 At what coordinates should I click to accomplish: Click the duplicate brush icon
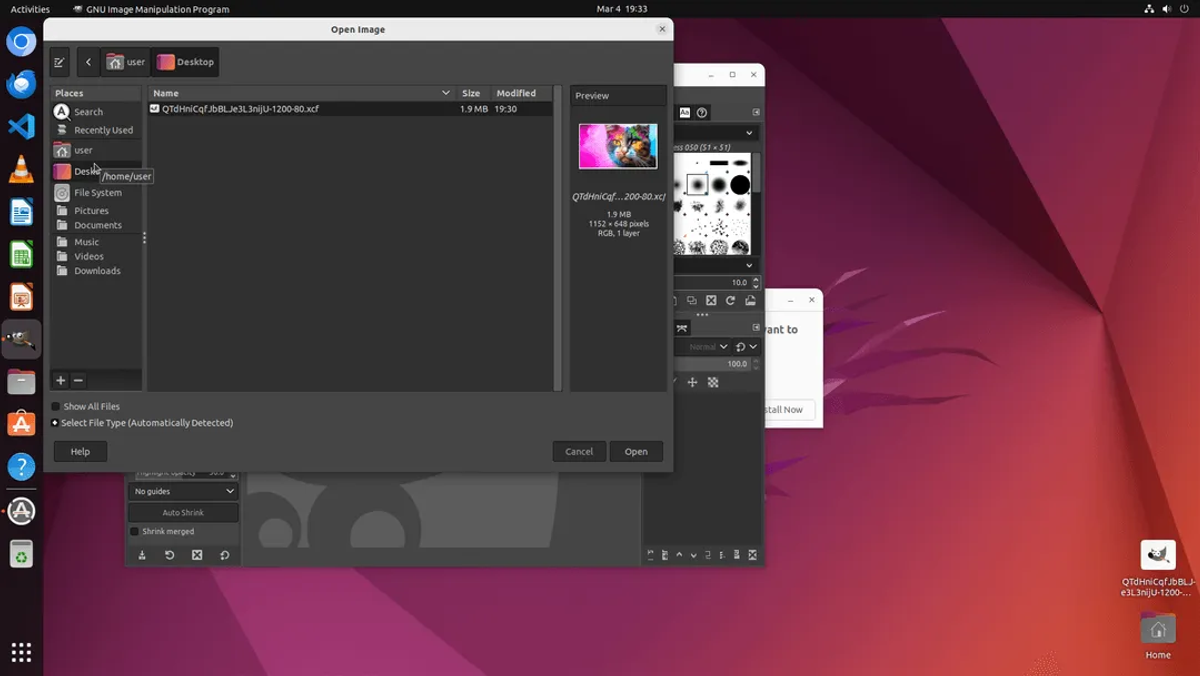(x=691, y=300)
